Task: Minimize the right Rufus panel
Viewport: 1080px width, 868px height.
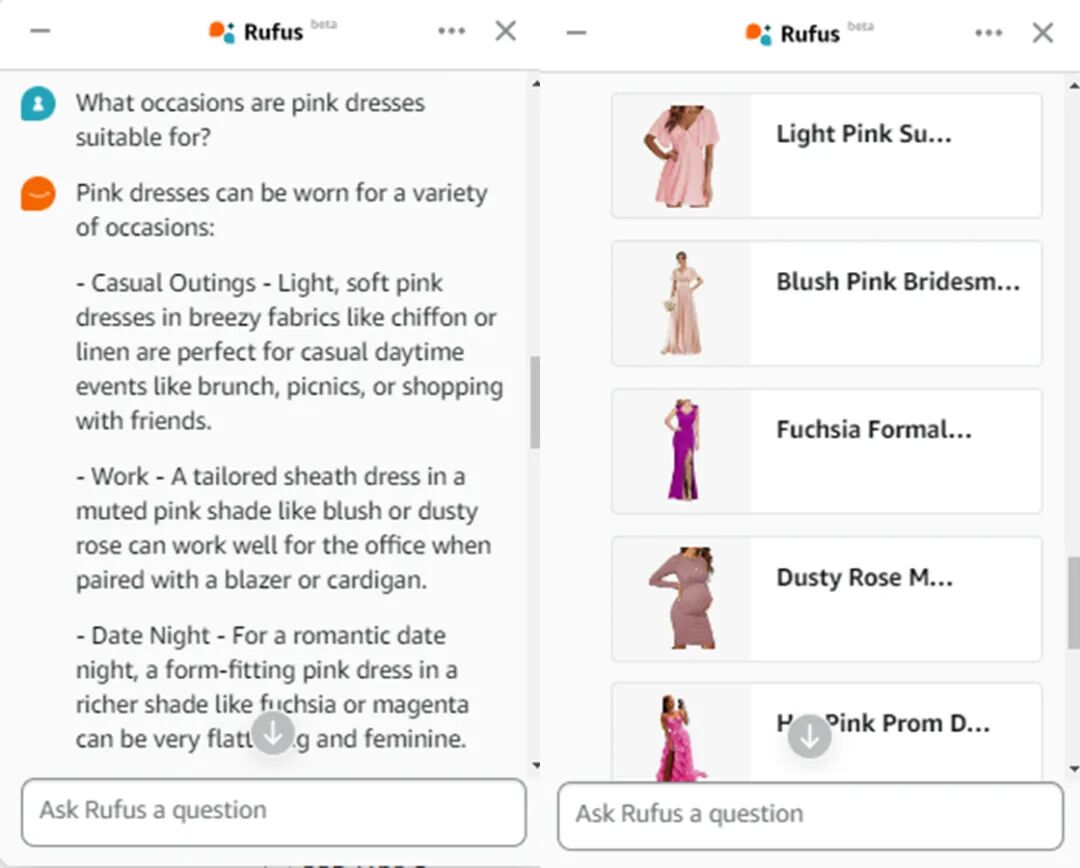Action: tap(576, 32)
